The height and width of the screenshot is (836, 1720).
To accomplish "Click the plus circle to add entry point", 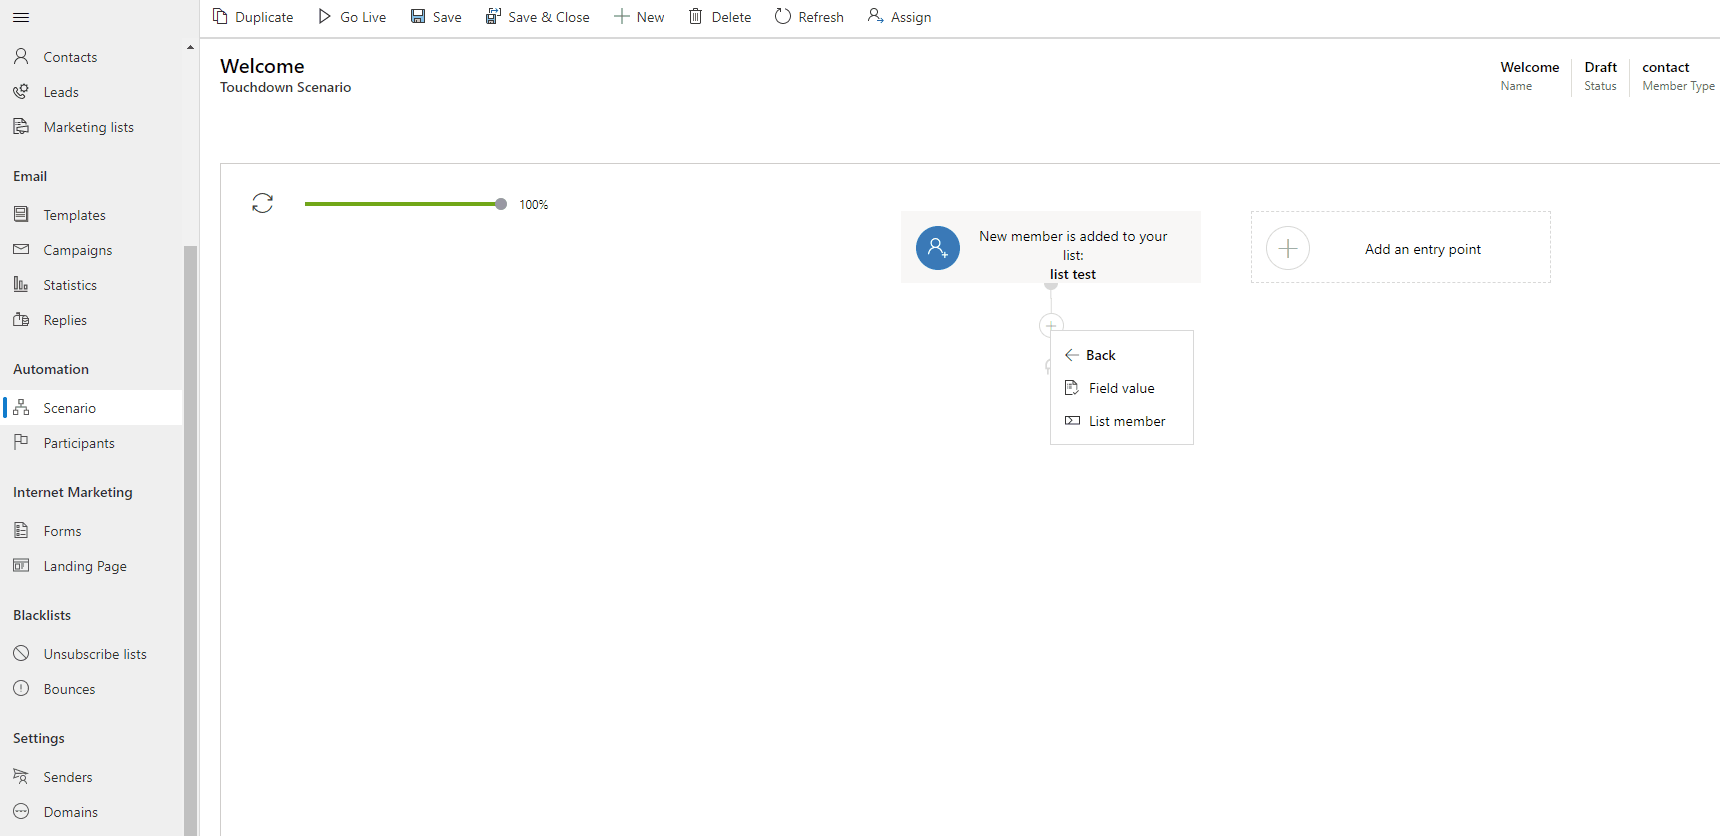I will coord(1287,248).
